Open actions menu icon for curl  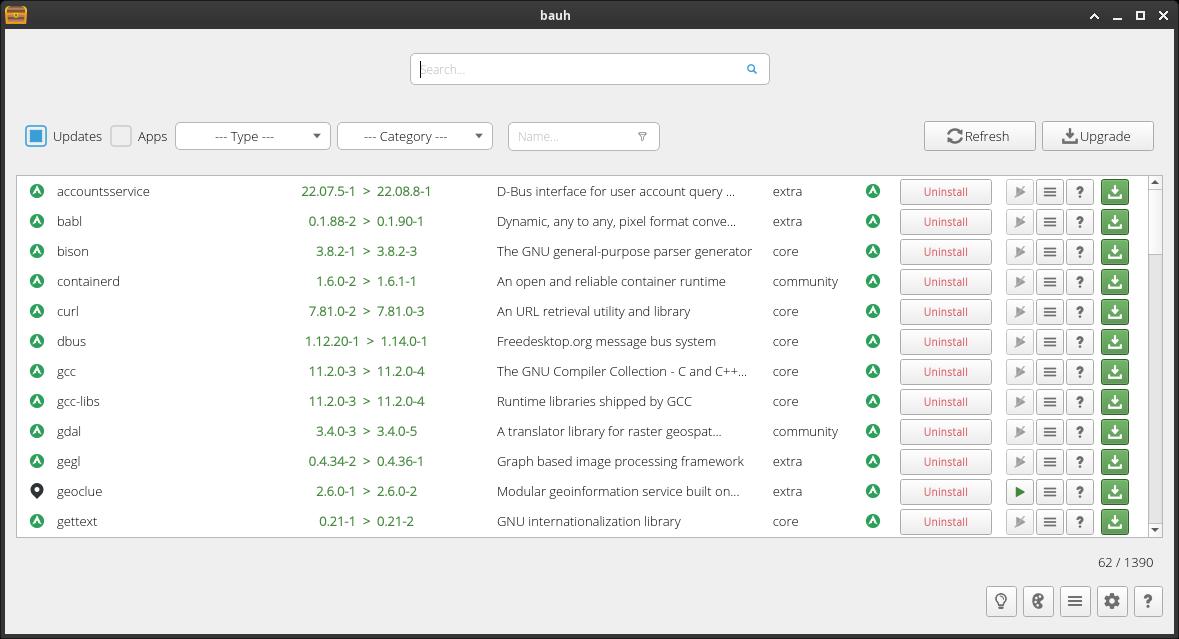(x=1050, y=312)
